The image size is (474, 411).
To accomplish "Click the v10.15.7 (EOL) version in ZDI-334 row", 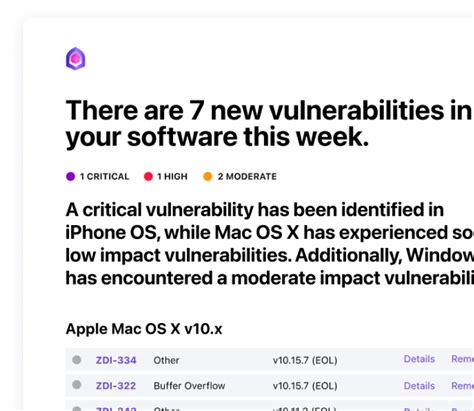I will 305,360.
